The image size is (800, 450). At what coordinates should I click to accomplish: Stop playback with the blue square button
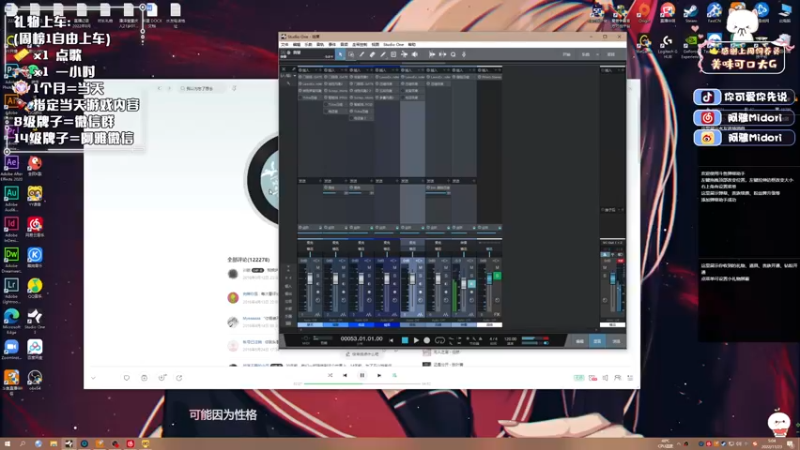coord(405,340)
